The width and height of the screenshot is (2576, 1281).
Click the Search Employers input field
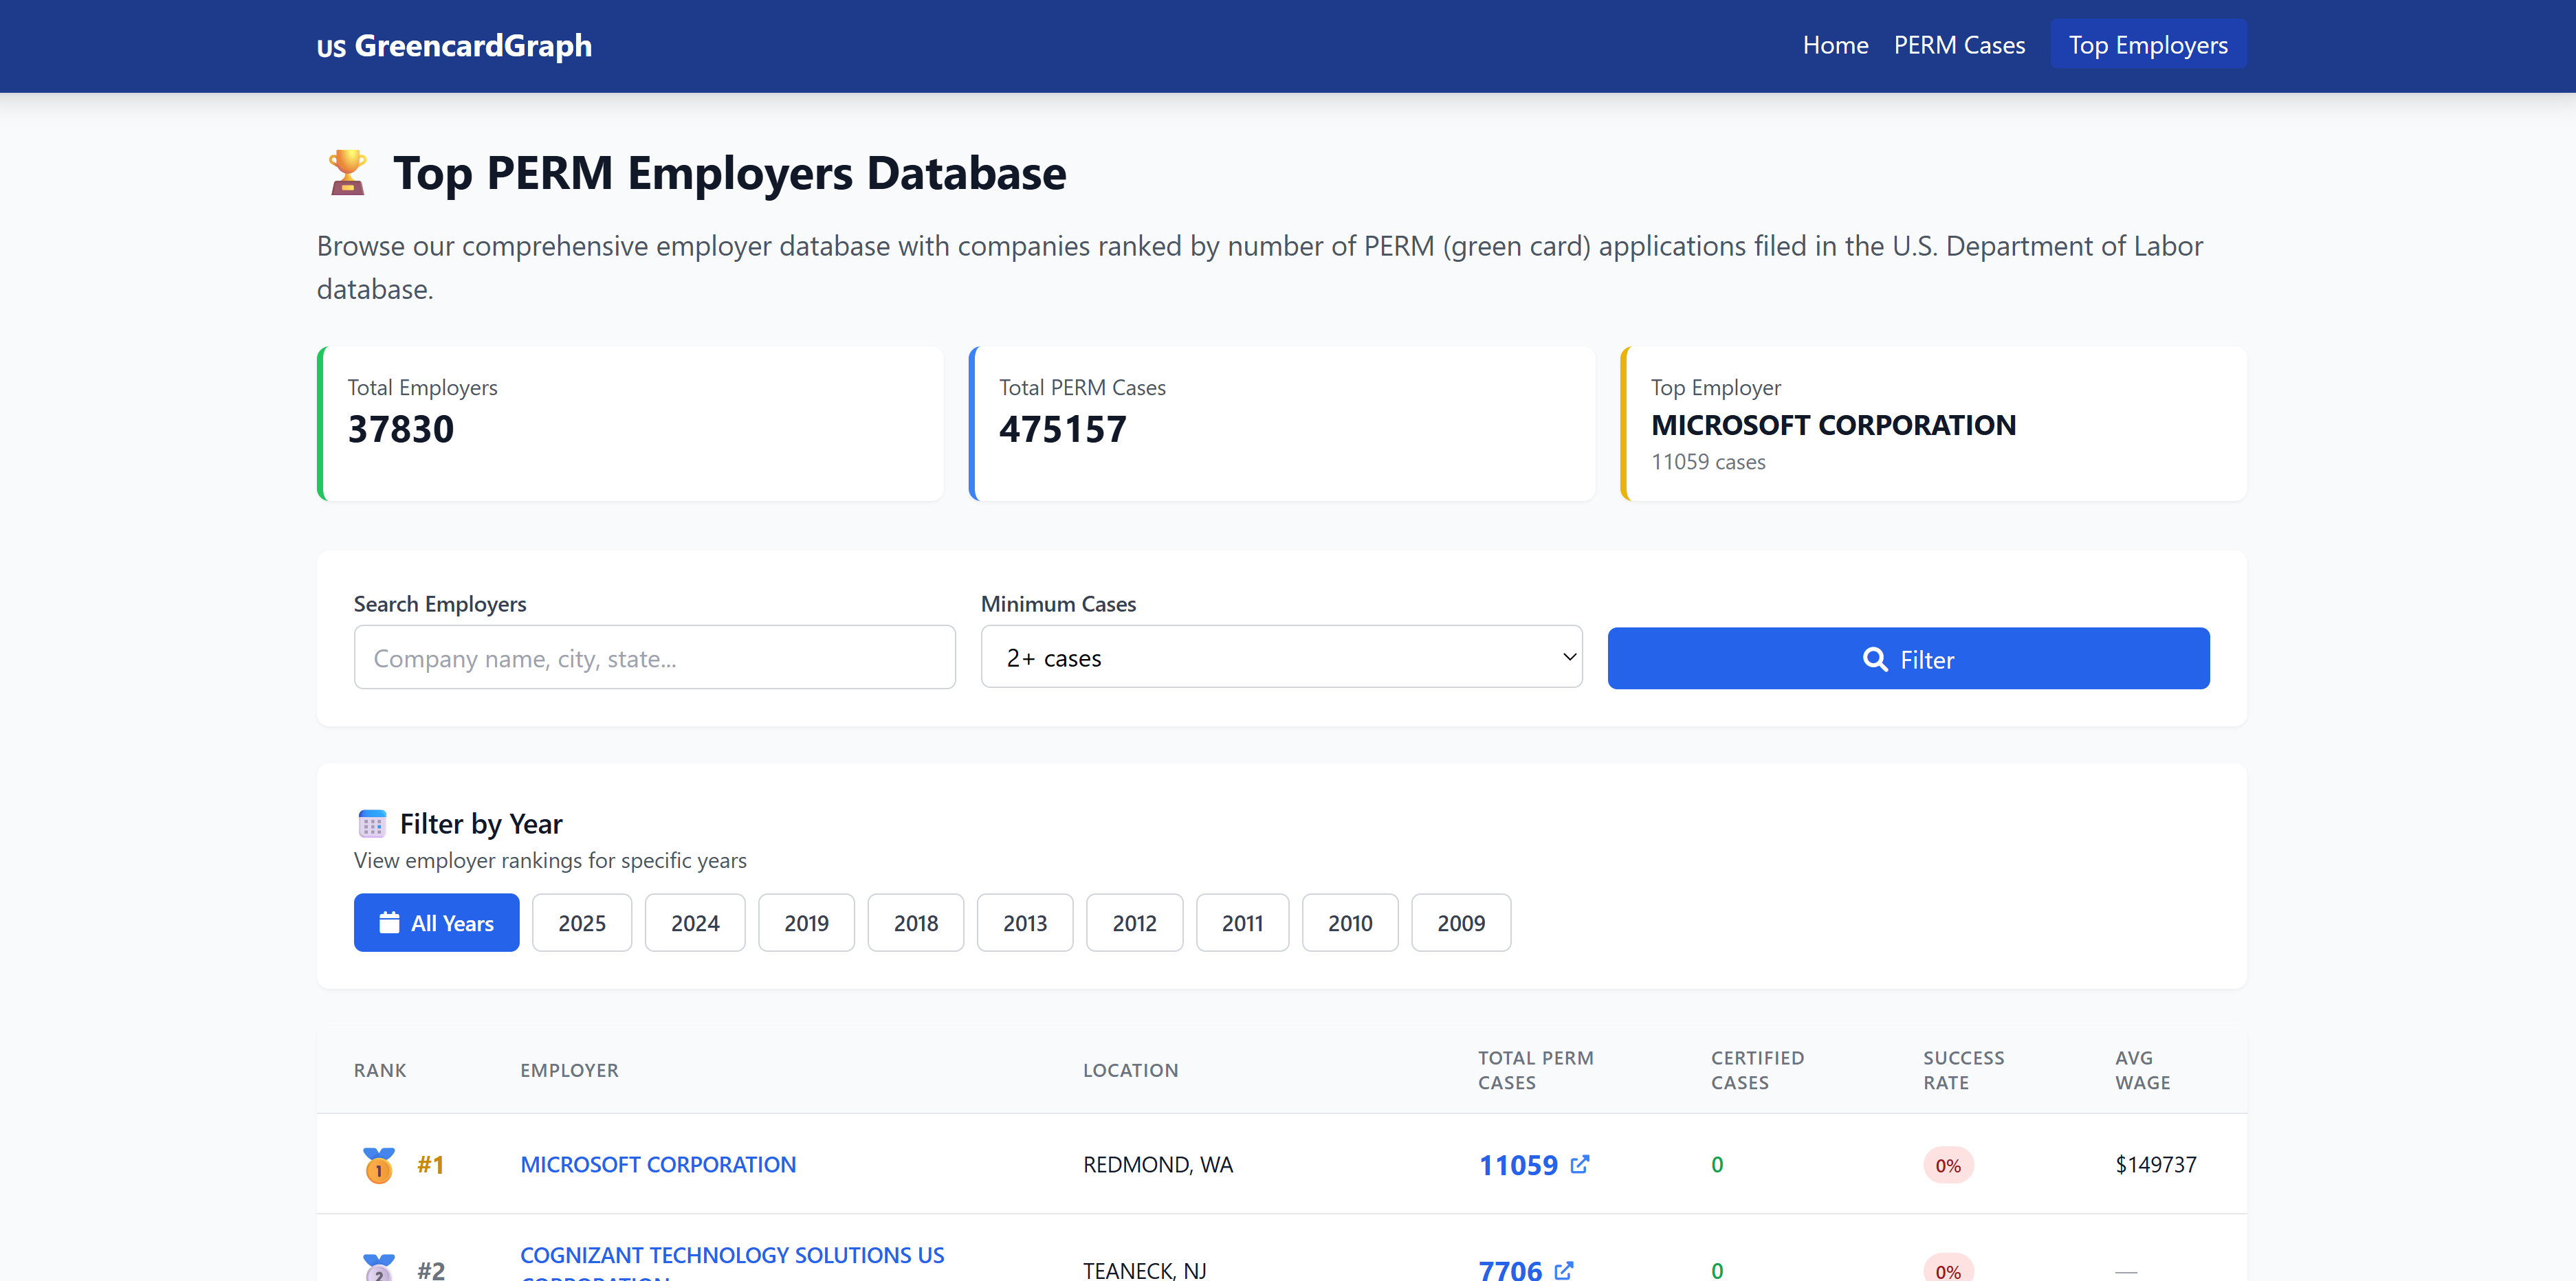click(x=654, y=658)
